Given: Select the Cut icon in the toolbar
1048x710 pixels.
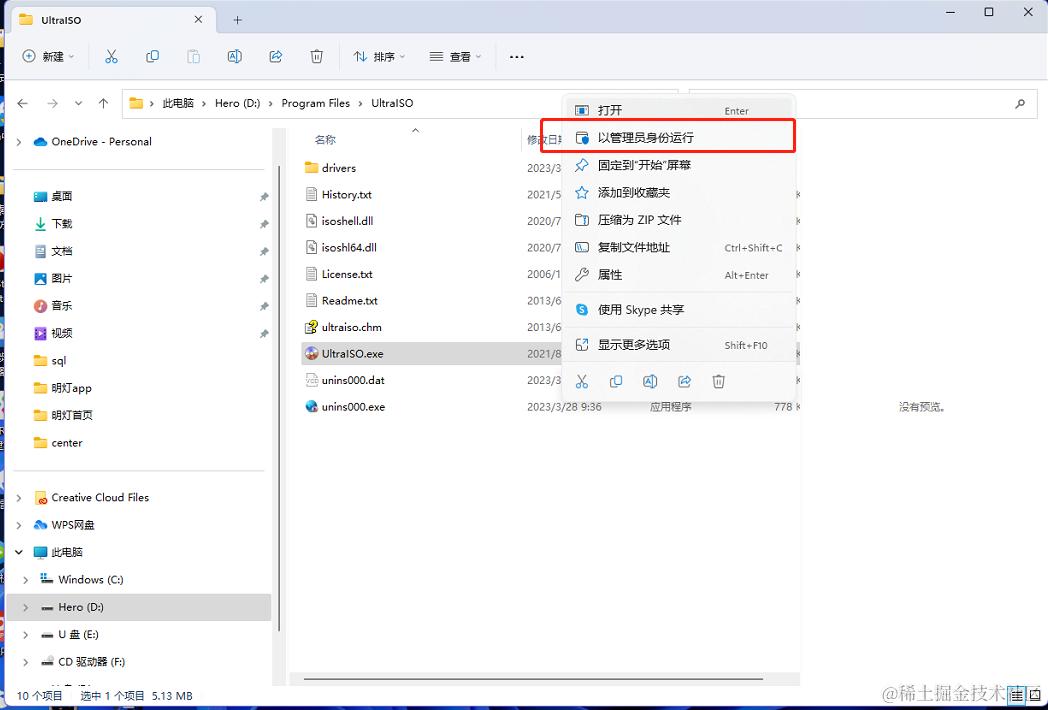Looking at the screenshot, I should point(112,57).
